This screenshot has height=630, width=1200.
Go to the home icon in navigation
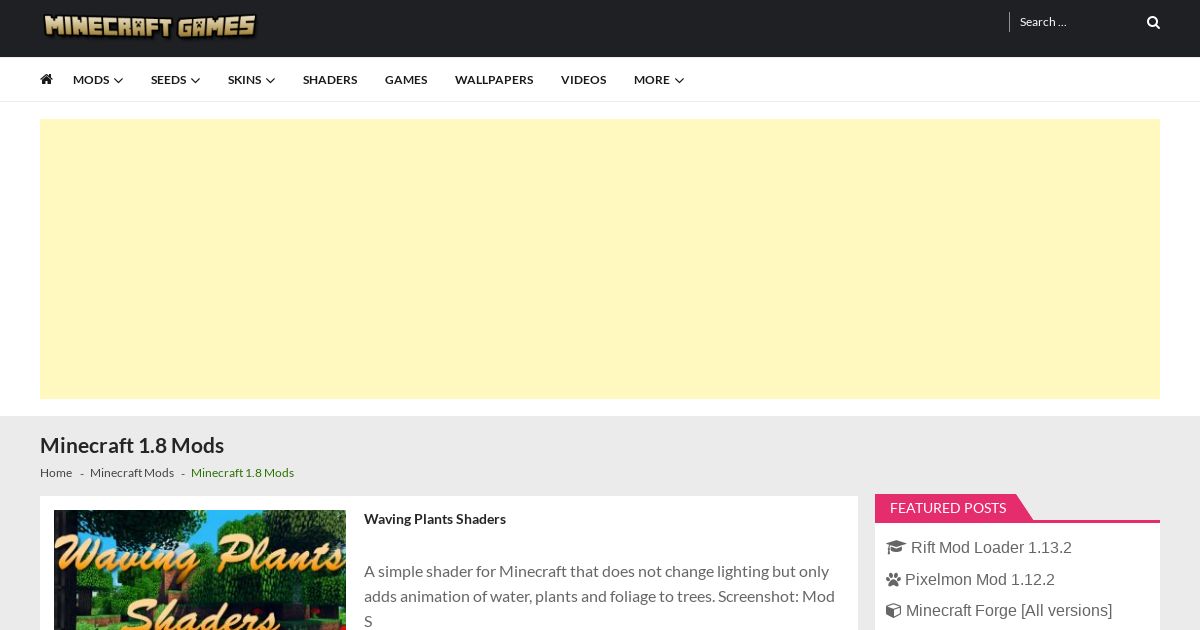click(x=46, y=79)
